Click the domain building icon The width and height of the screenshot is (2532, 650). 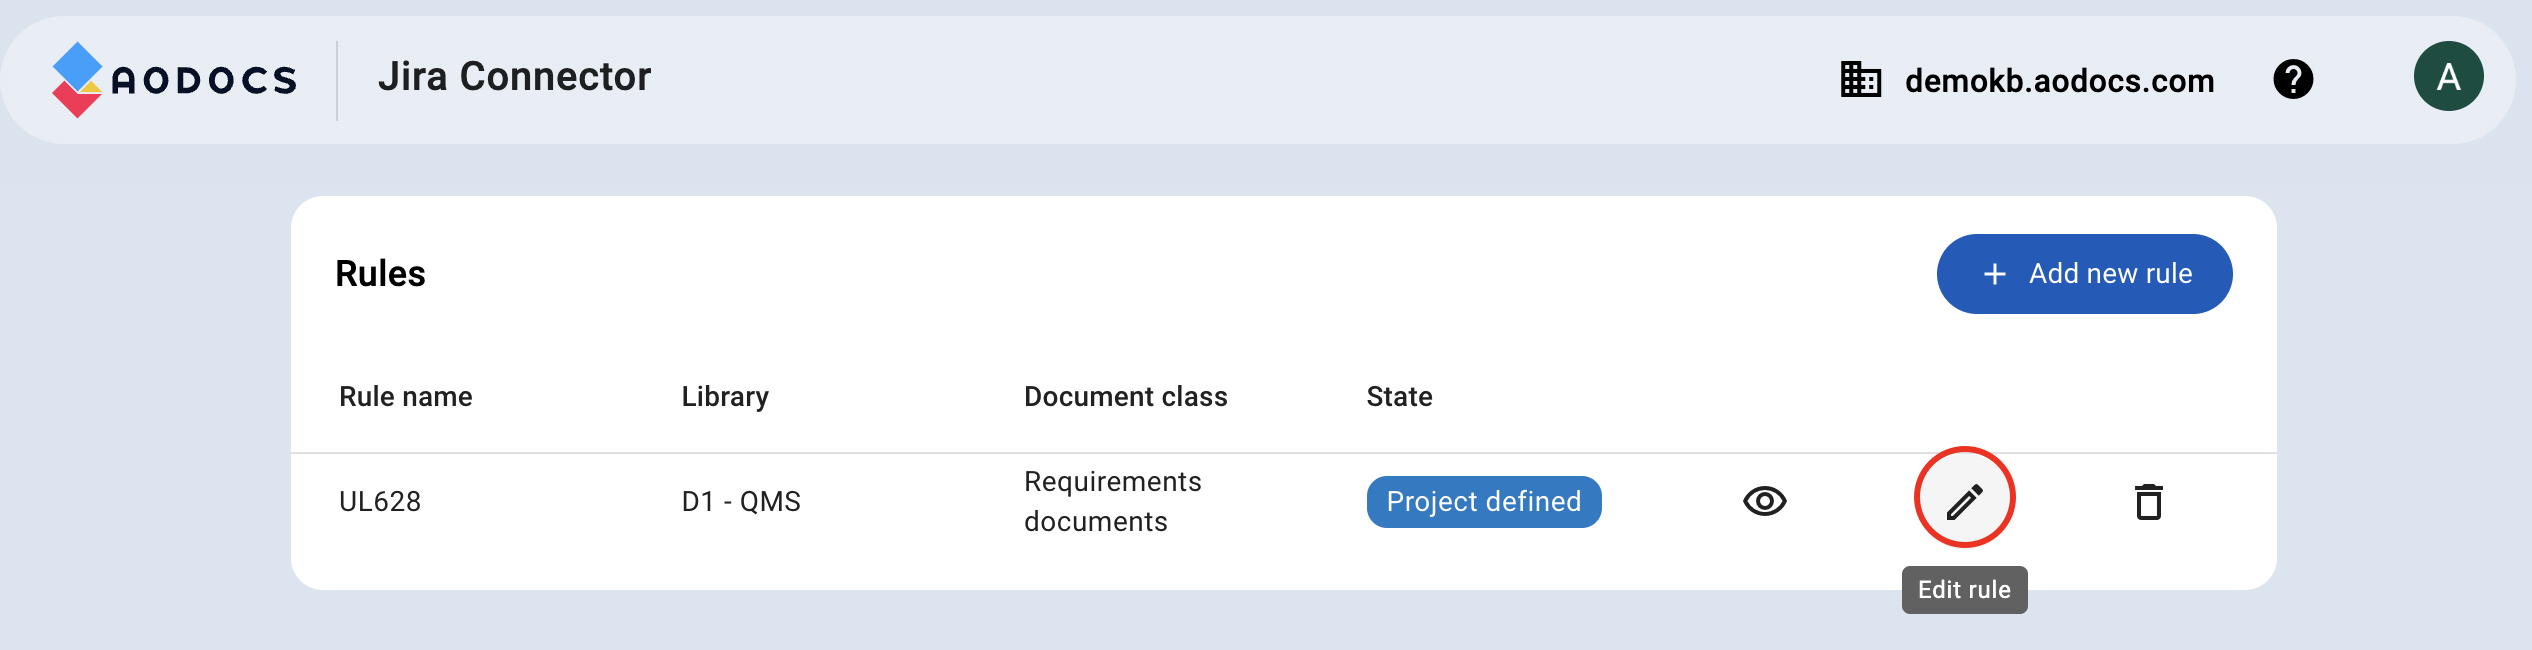click(x=1860, y=80)
